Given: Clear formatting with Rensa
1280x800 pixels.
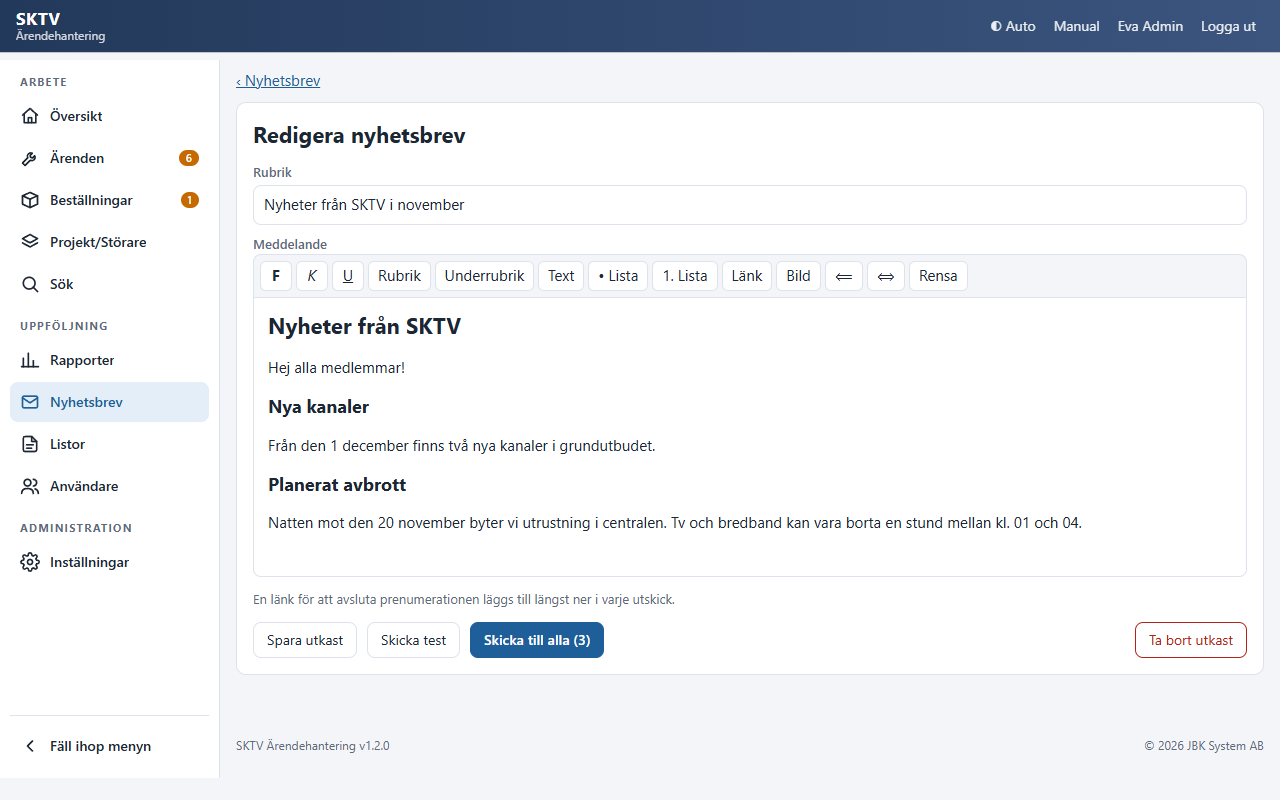Looking at the screenshot, I should point(938,276).
